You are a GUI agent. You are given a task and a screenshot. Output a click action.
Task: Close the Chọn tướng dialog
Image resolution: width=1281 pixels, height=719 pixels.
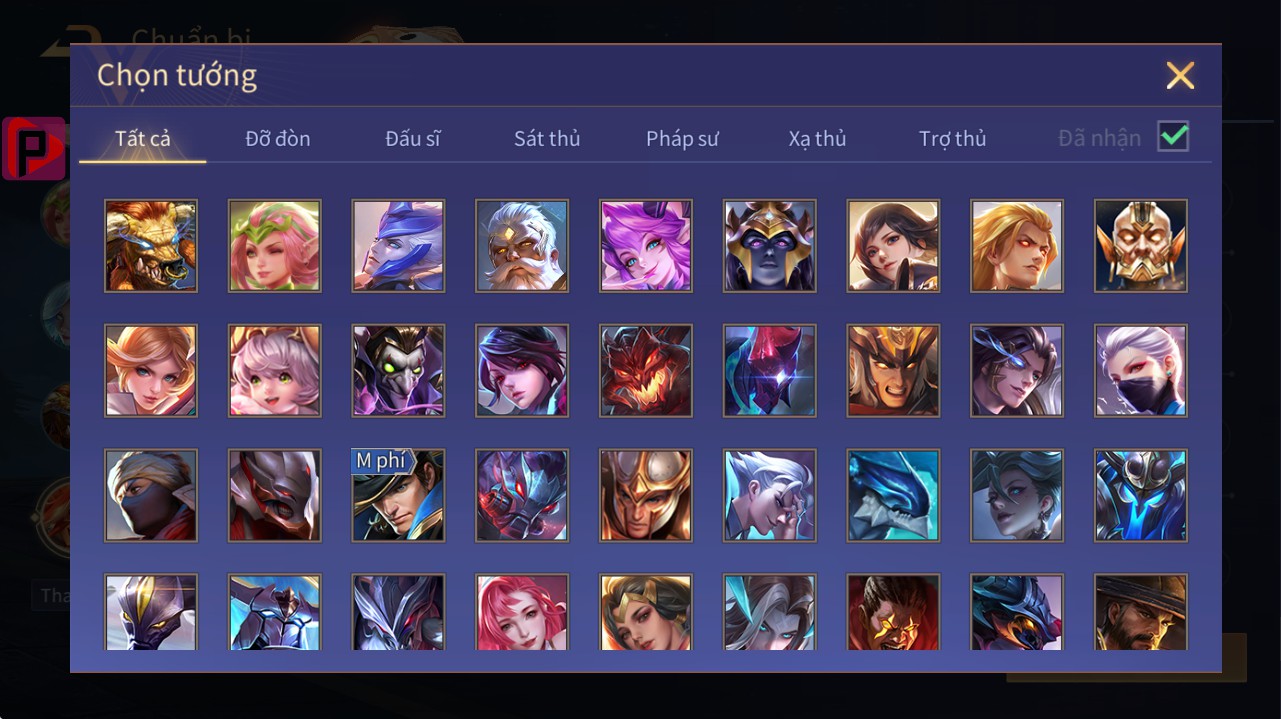pyautogui.click(x=1180, y=75)
